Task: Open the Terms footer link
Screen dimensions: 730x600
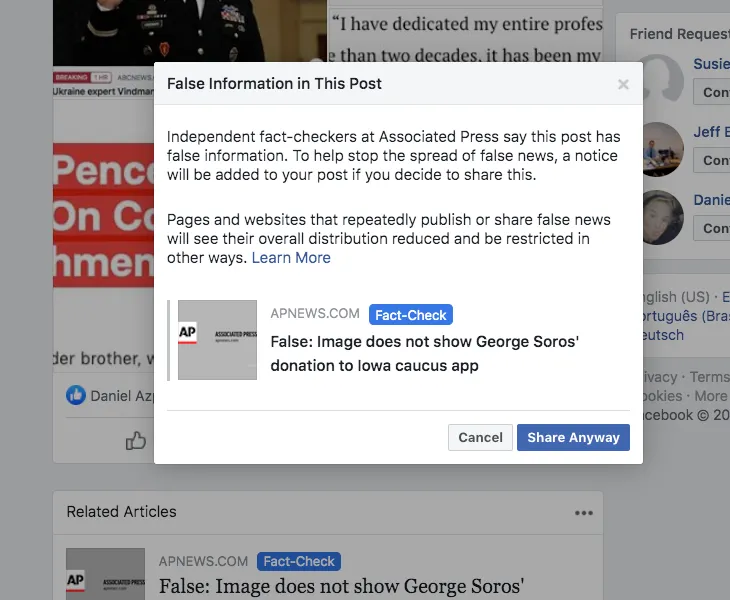Action: coord(710,377)
